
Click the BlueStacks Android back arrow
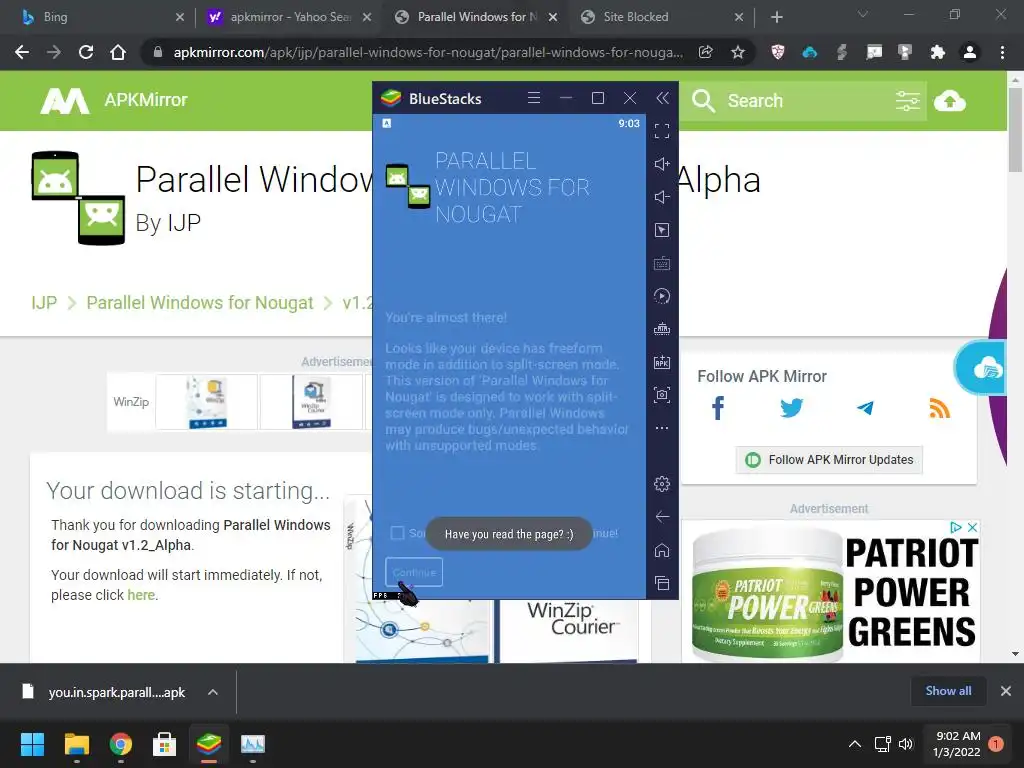coord(662,517)
